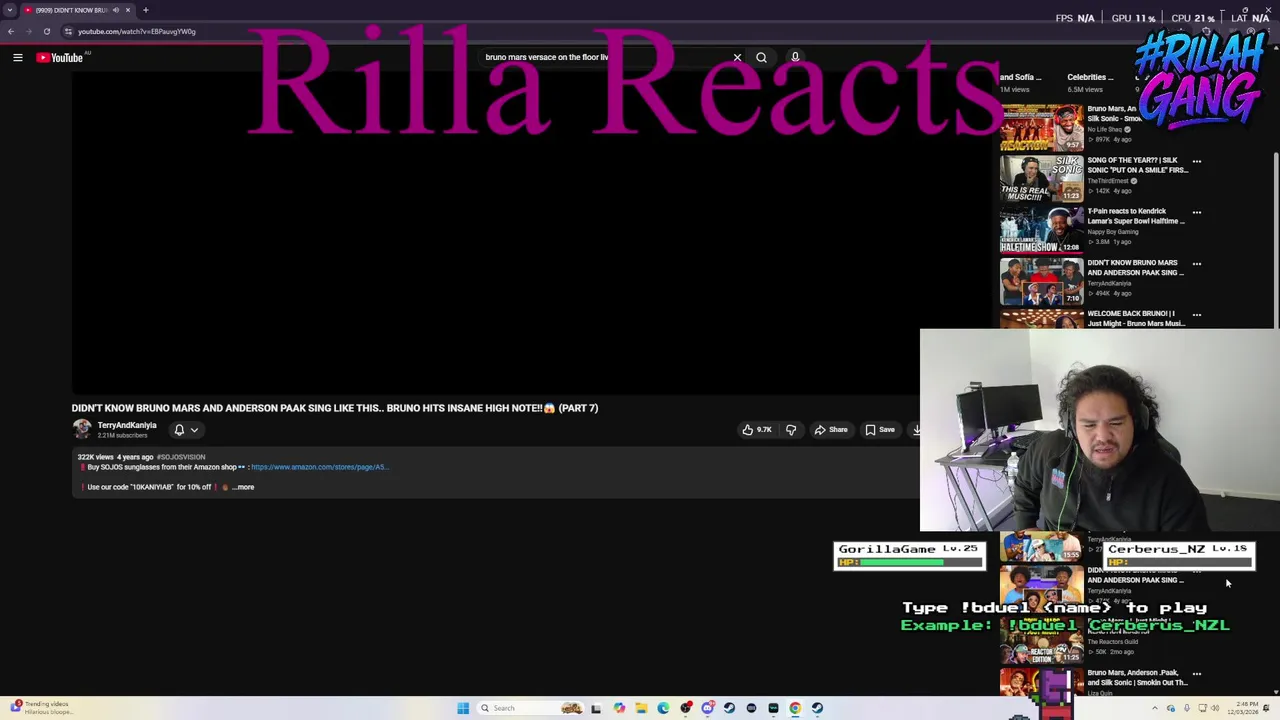Open Bruno Mars Smokin Out The video title
The width and height of the screenshot is (1280, 720).
click(1137, 678)
